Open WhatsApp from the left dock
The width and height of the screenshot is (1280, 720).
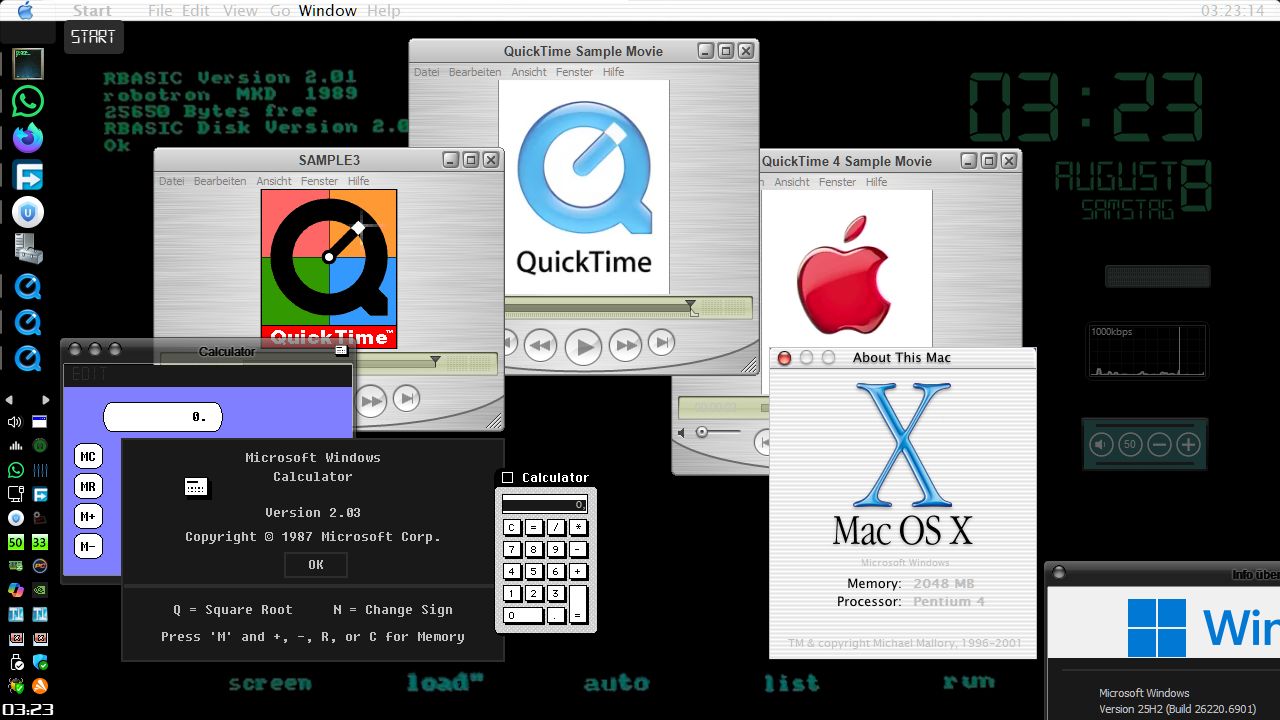pyautogui.click(x=28, y=101)
